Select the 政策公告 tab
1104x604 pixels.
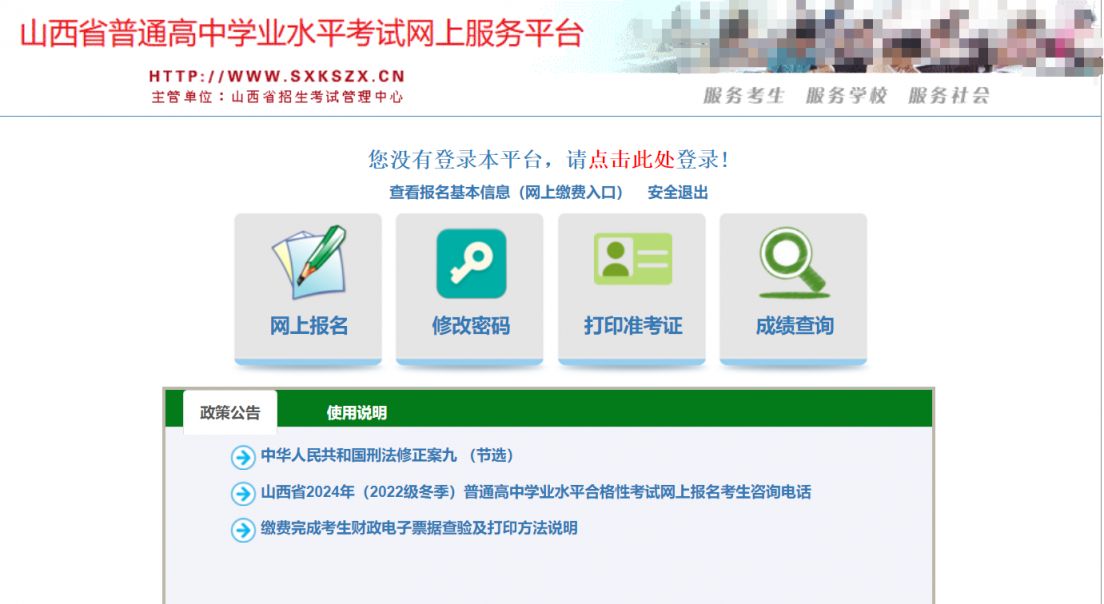click(x=230, y=412)
